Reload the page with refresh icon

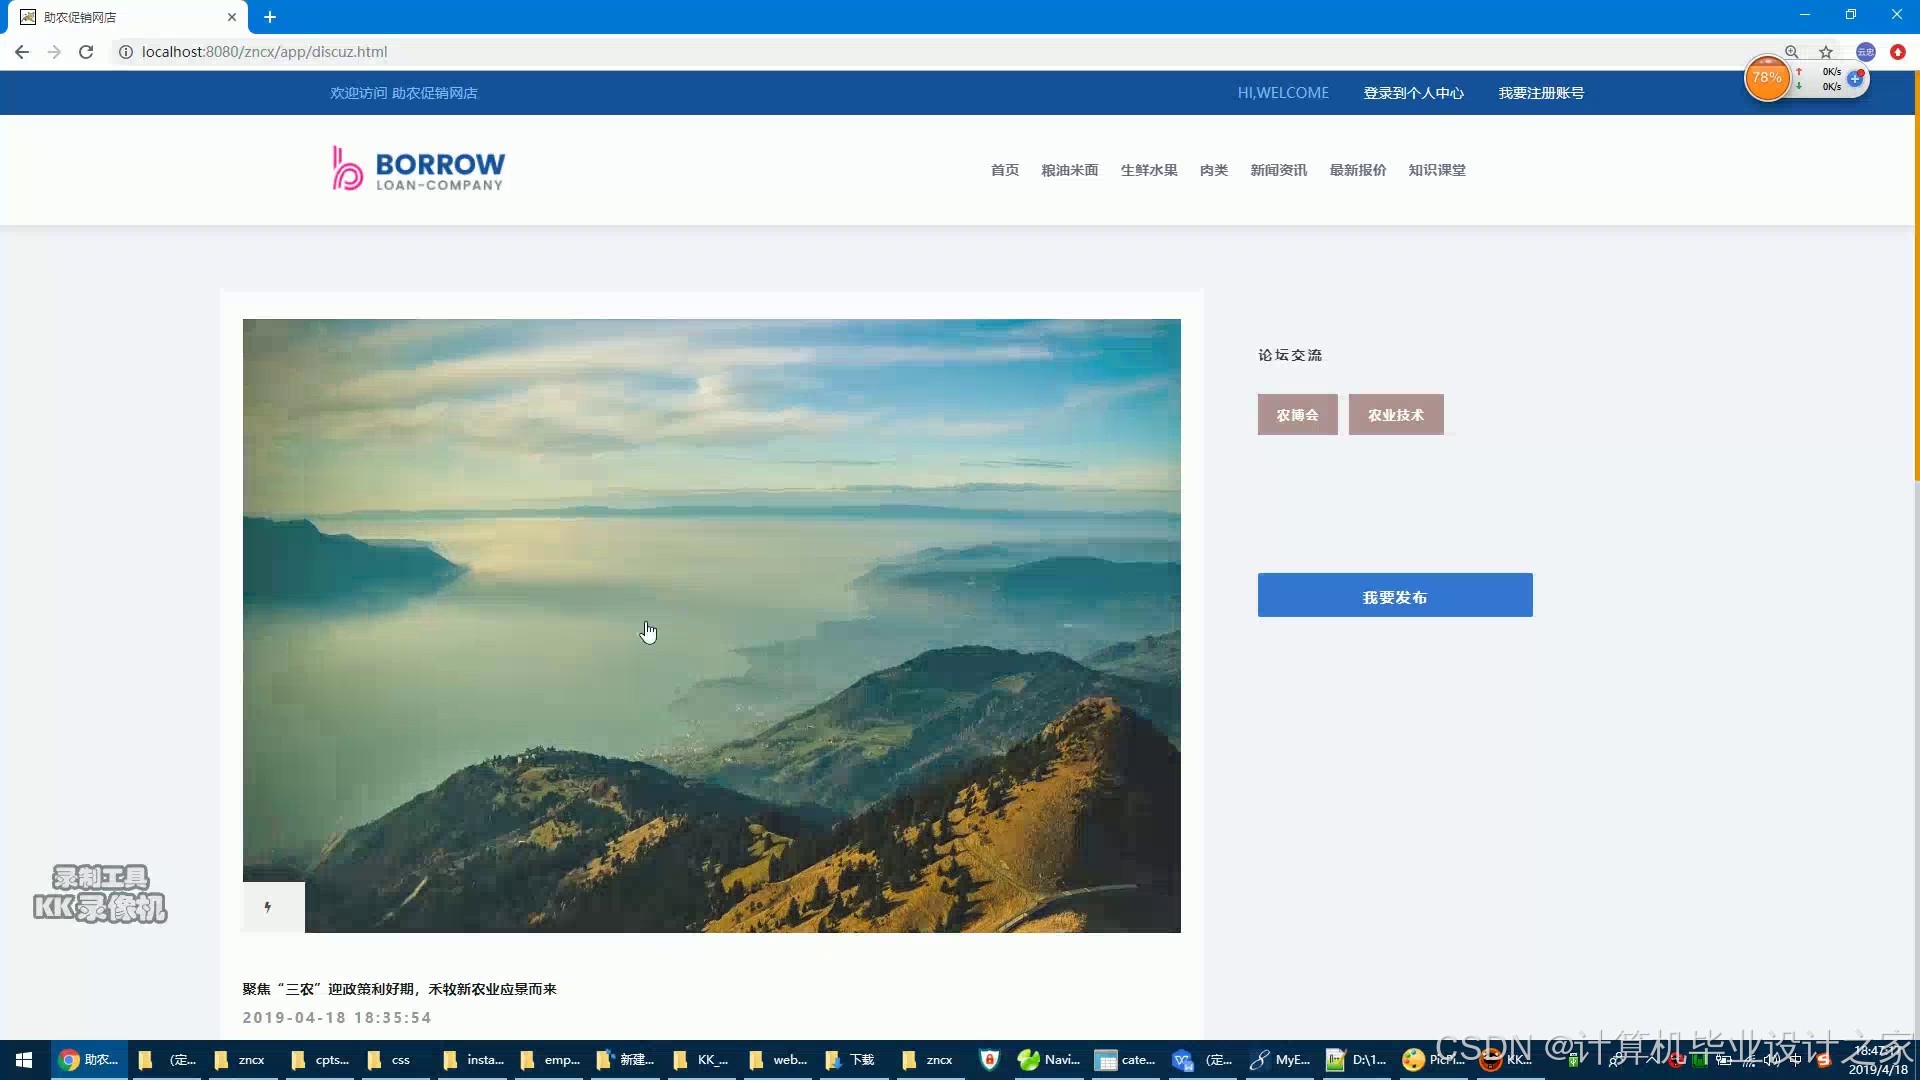pos(86,52)
